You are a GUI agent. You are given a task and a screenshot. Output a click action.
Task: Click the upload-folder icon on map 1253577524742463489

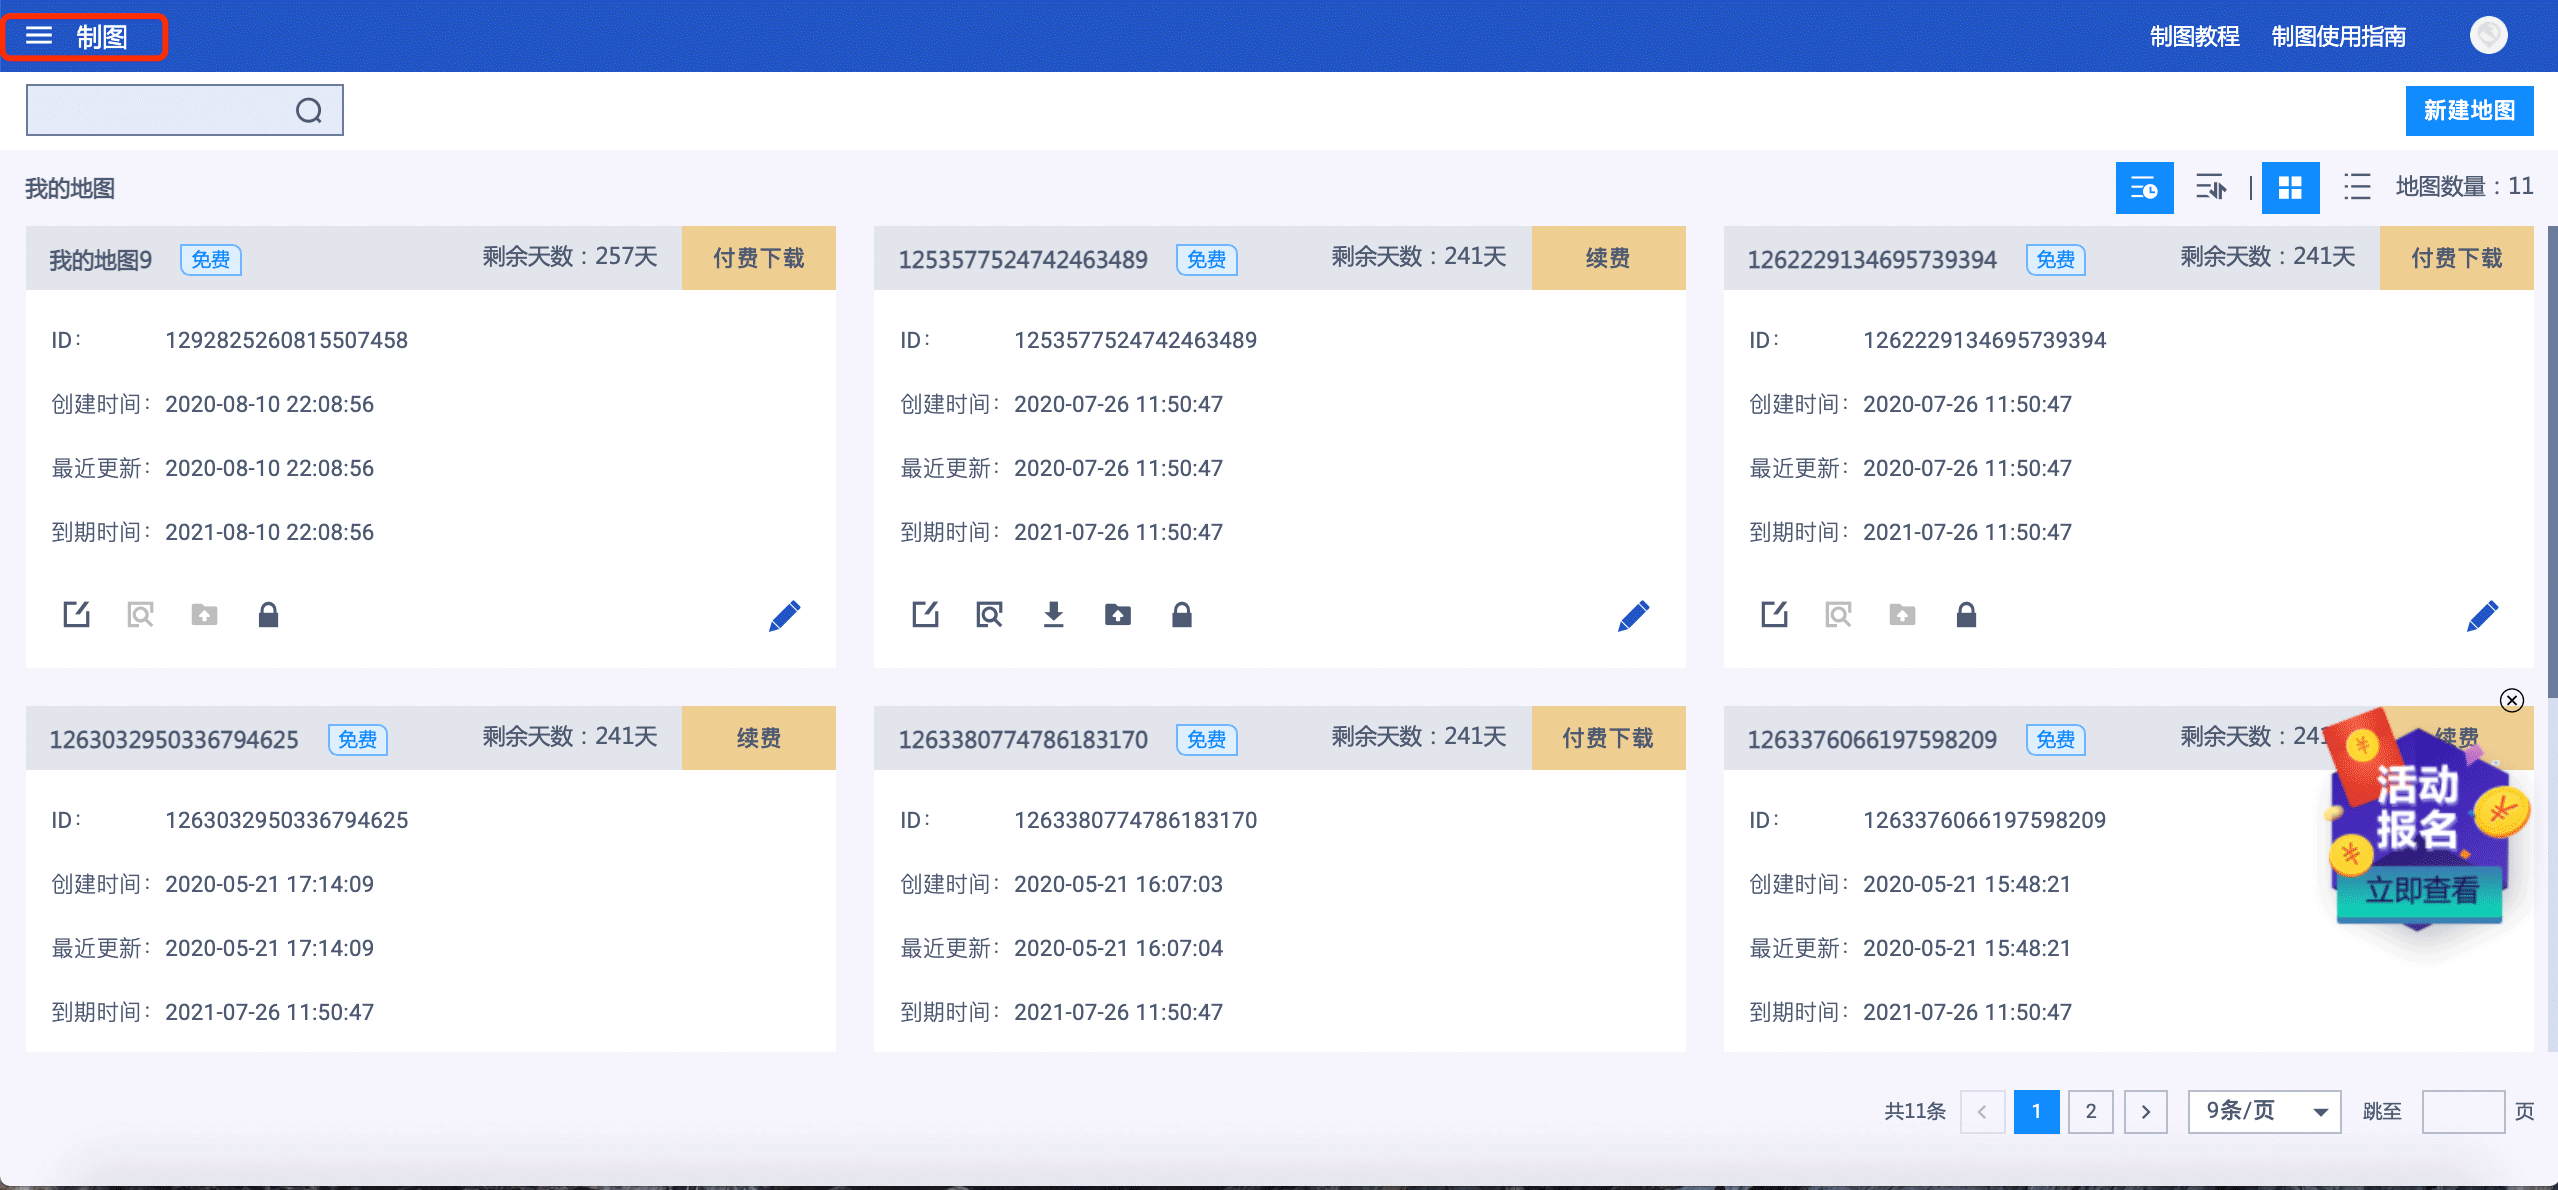tap(1117, 614)
